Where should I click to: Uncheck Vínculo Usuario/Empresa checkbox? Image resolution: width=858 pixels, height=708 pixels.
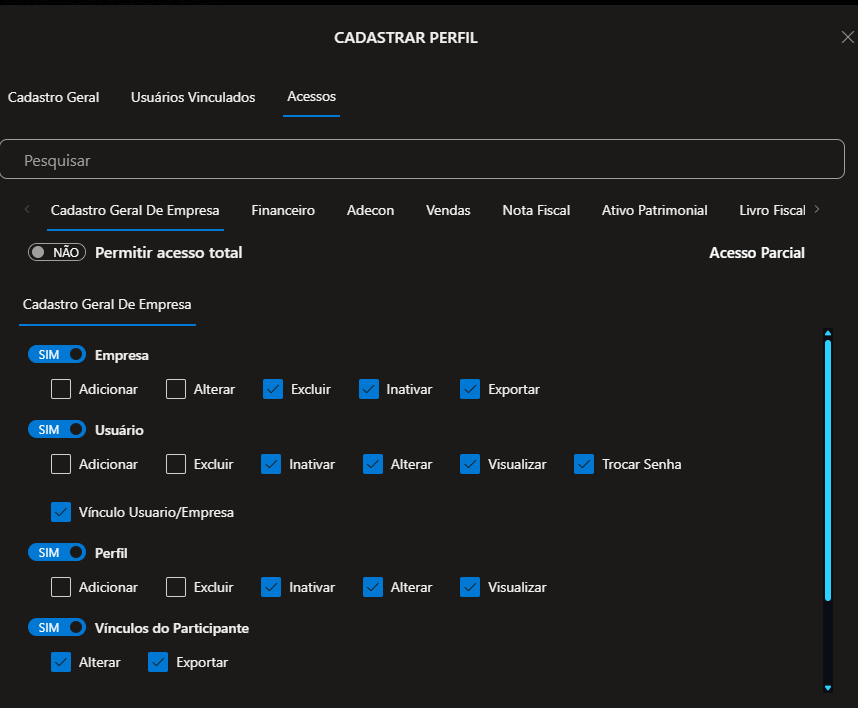point(61,512)
